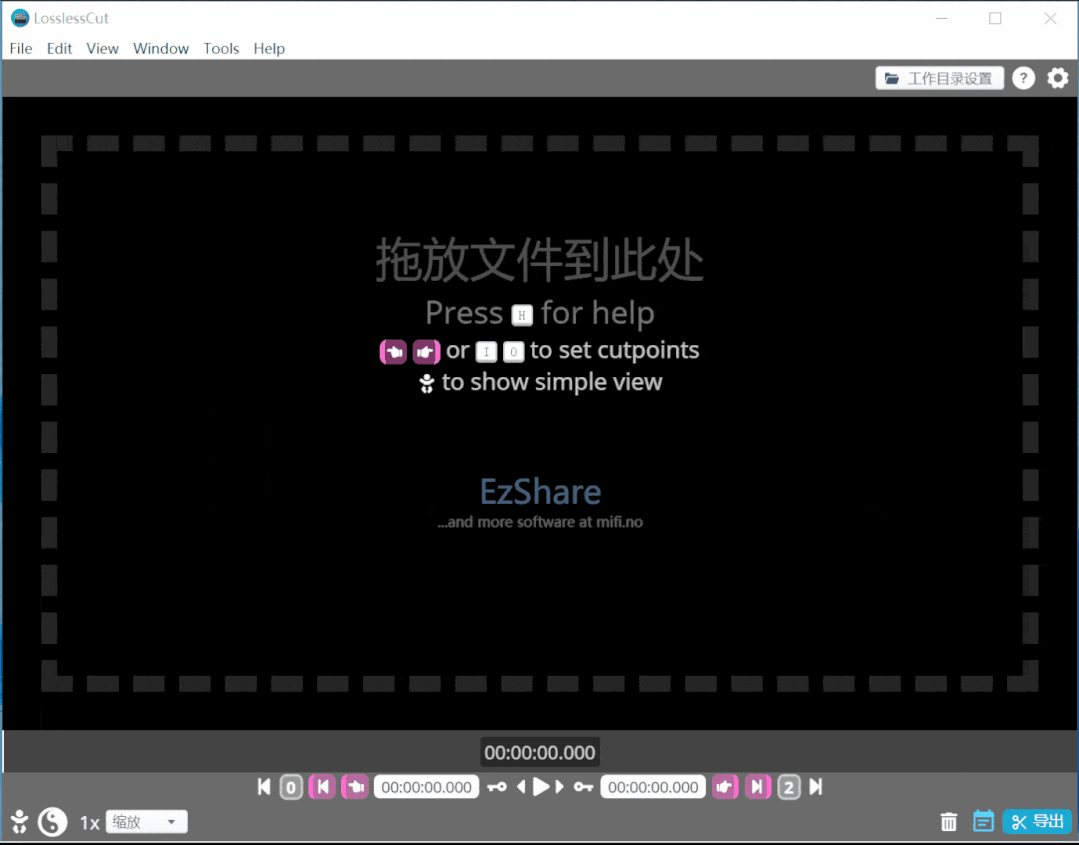Set cut end with right pointing hand
Viewport: 1079px width, 845px height.
(725, 787)
